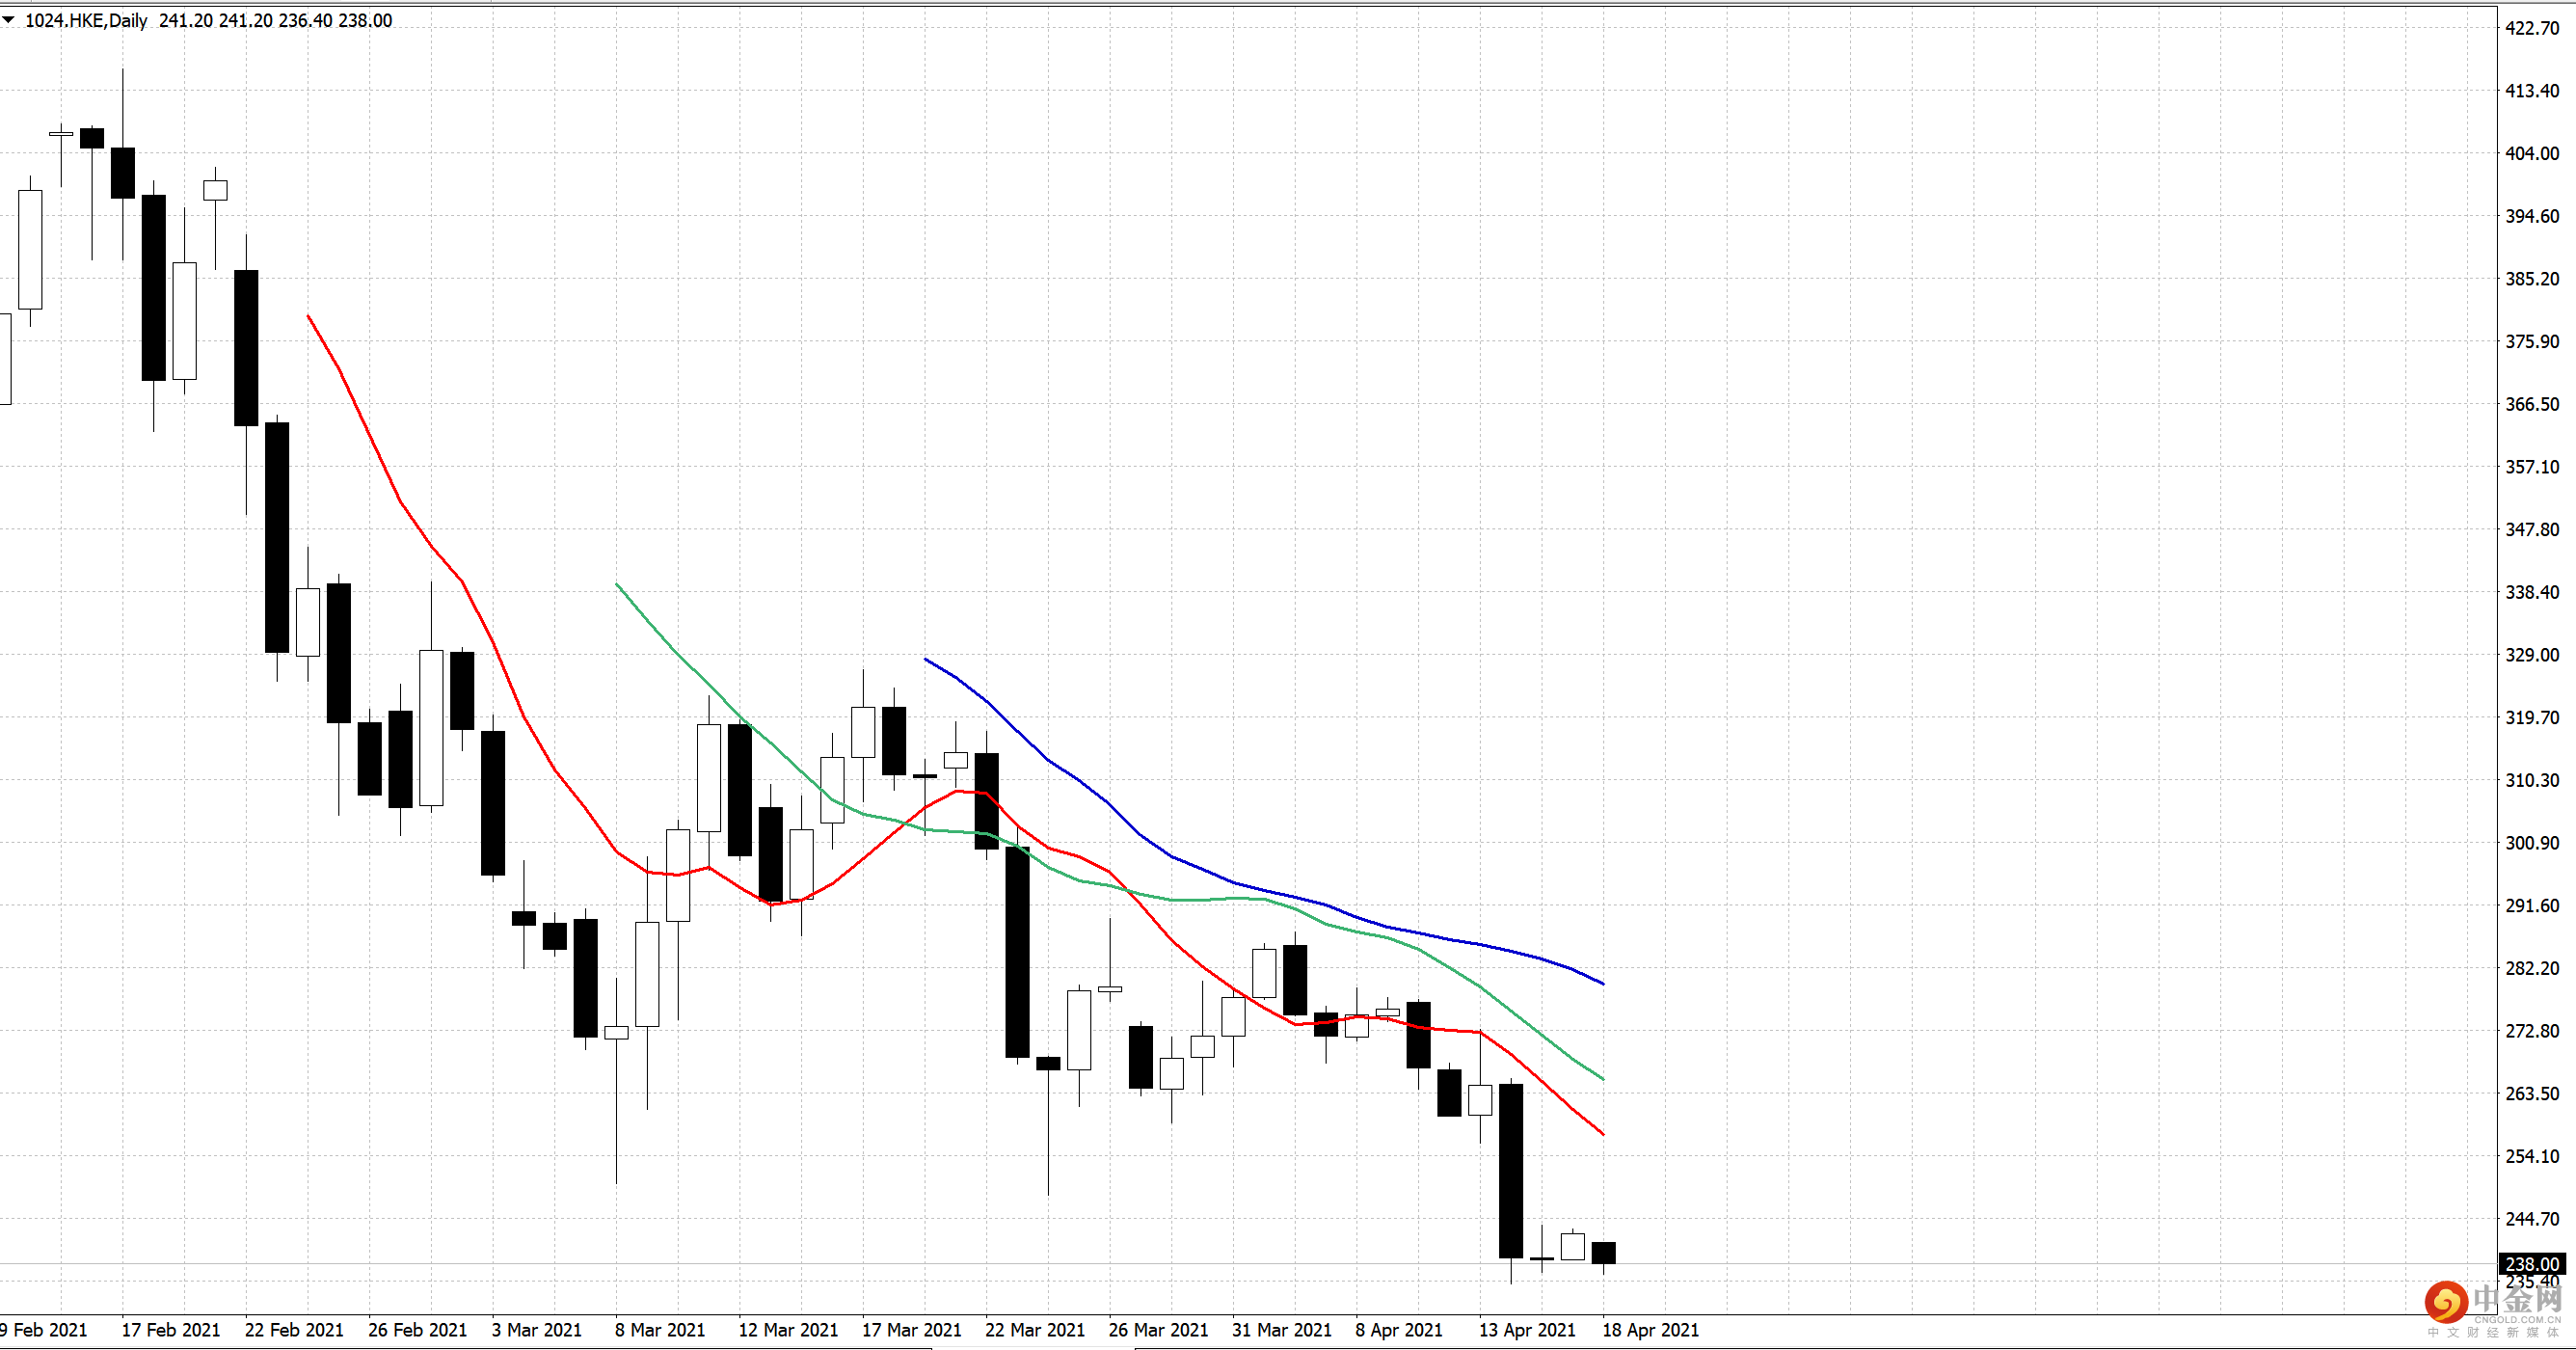Click the 8 Mar 2021 date label
The height and width of the screenshot is (1350, 2576).
(x=660, y=1330)
